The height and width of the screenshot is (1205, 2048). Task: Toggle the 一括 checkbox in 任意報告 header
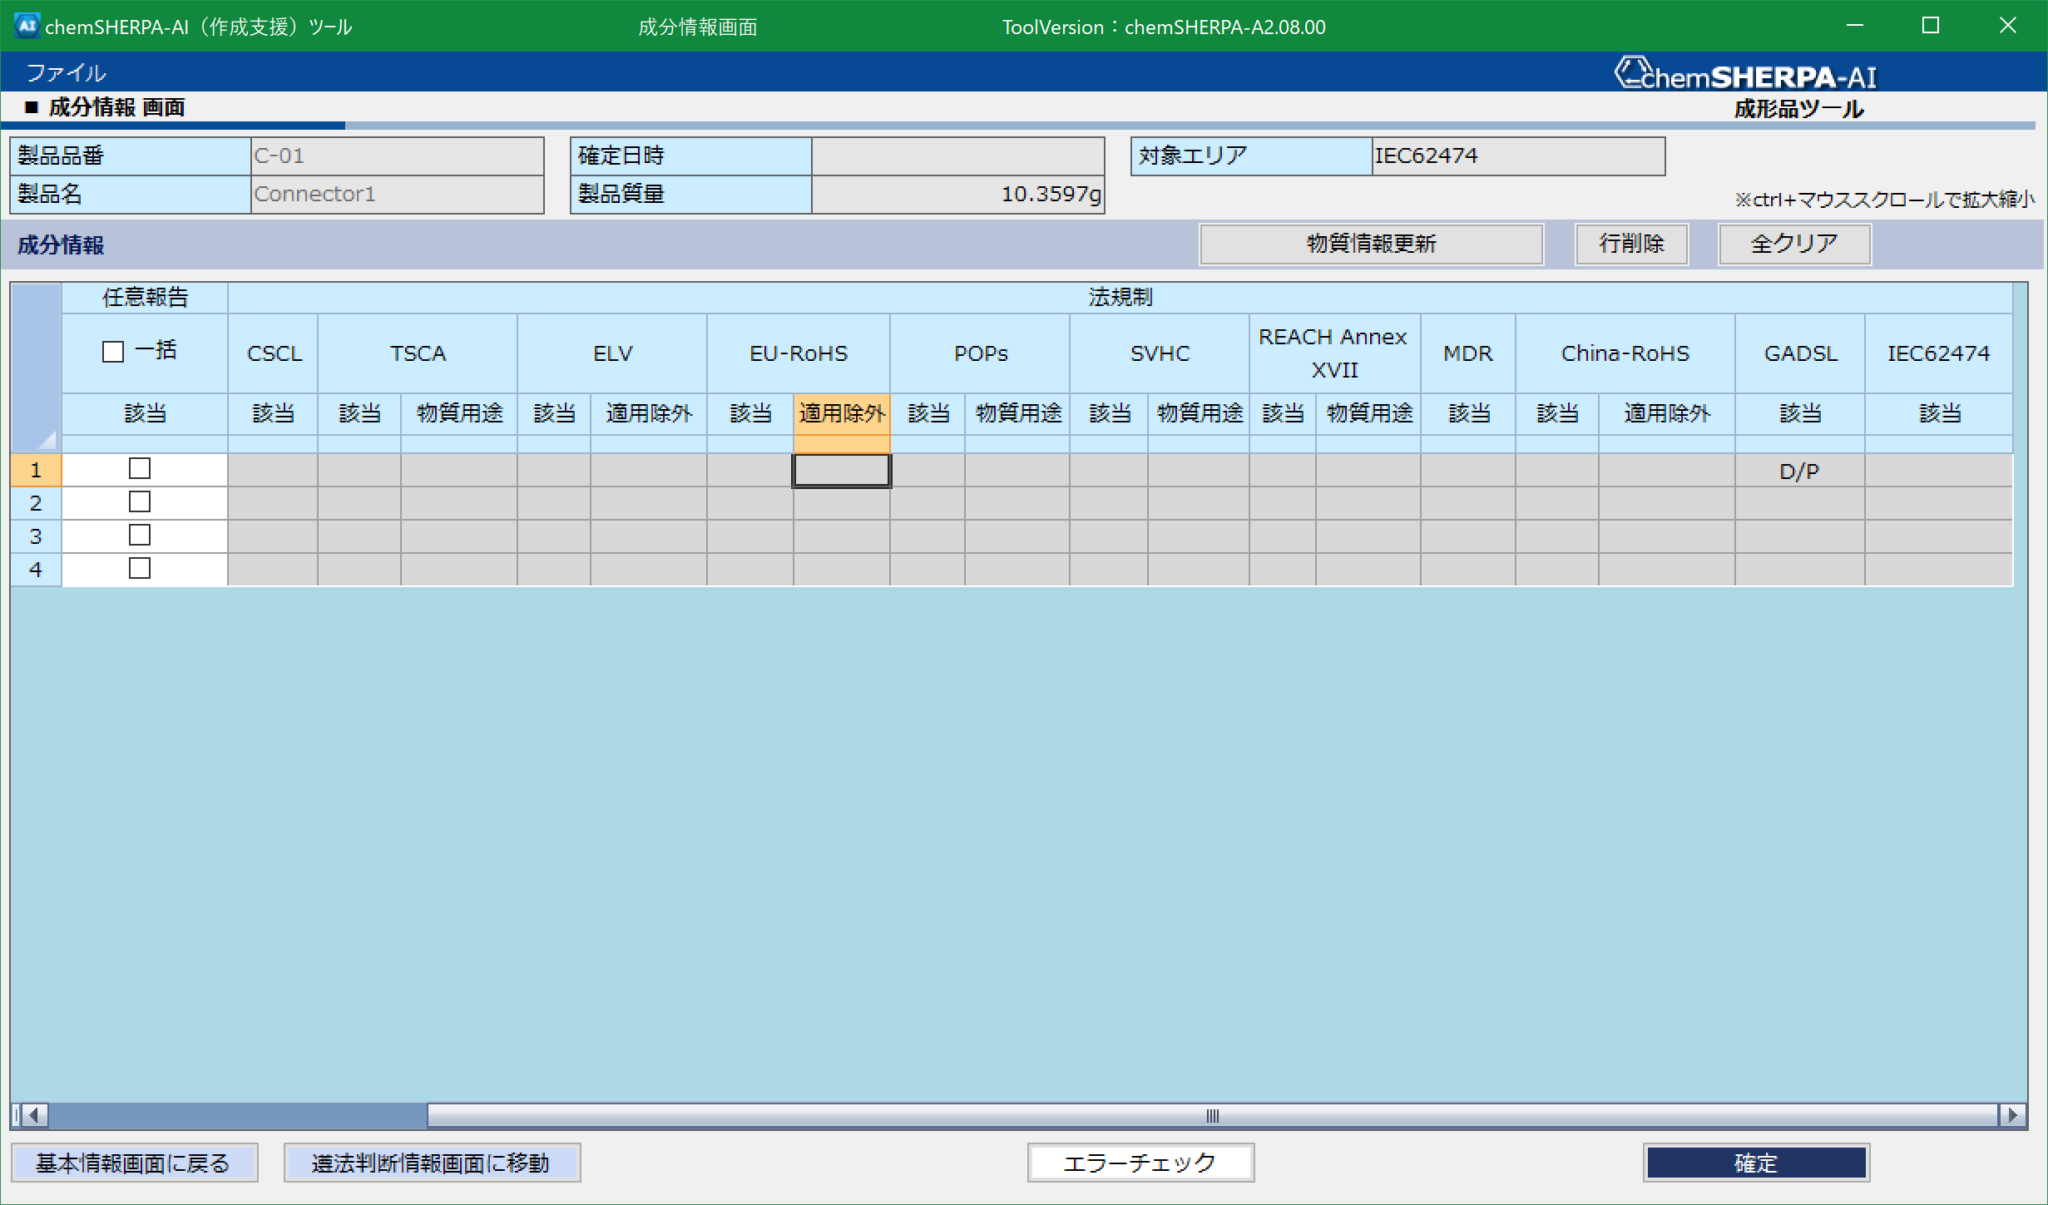[x=113, y=351]
